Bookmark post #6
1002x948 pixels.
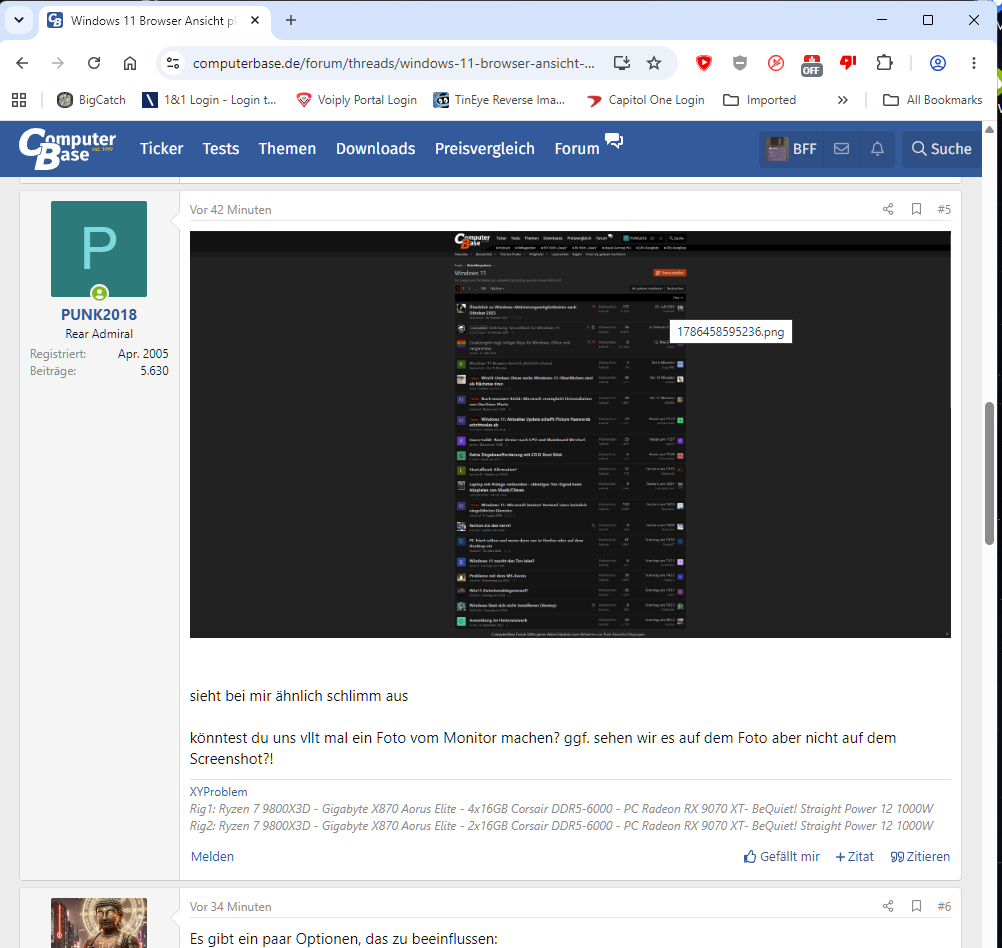coord(916,906)
